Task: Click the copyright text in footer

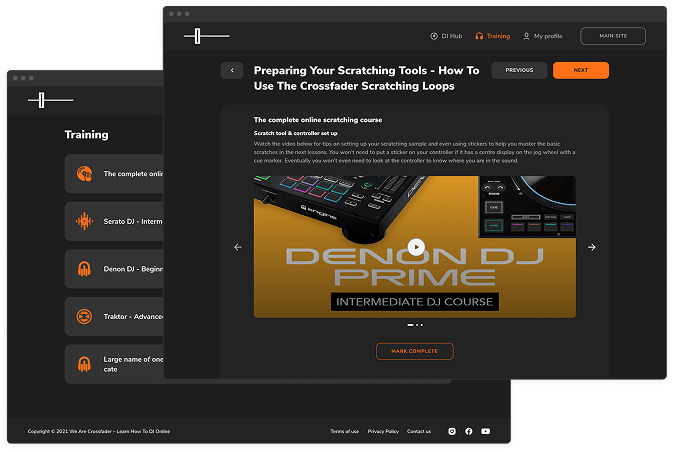Action: [99, 431]
